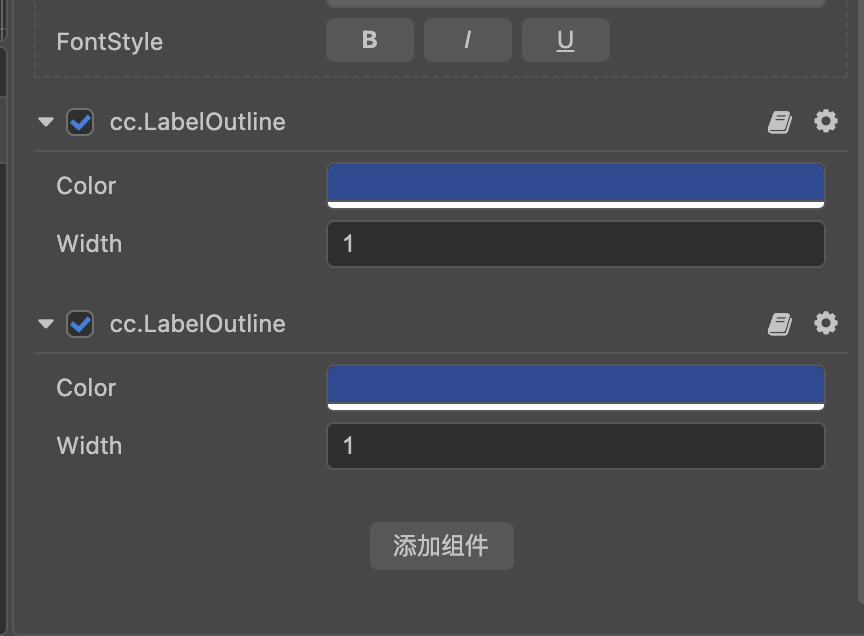The height and width of the screenshot is (636, 864).
Task: Toggle underline FontStyle button
Action: [565, 41]
